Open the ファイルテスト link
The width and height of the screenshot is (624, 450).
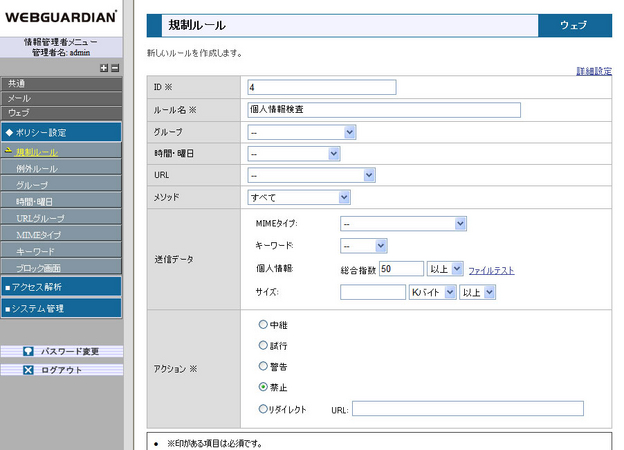click(x=491, y=270)
